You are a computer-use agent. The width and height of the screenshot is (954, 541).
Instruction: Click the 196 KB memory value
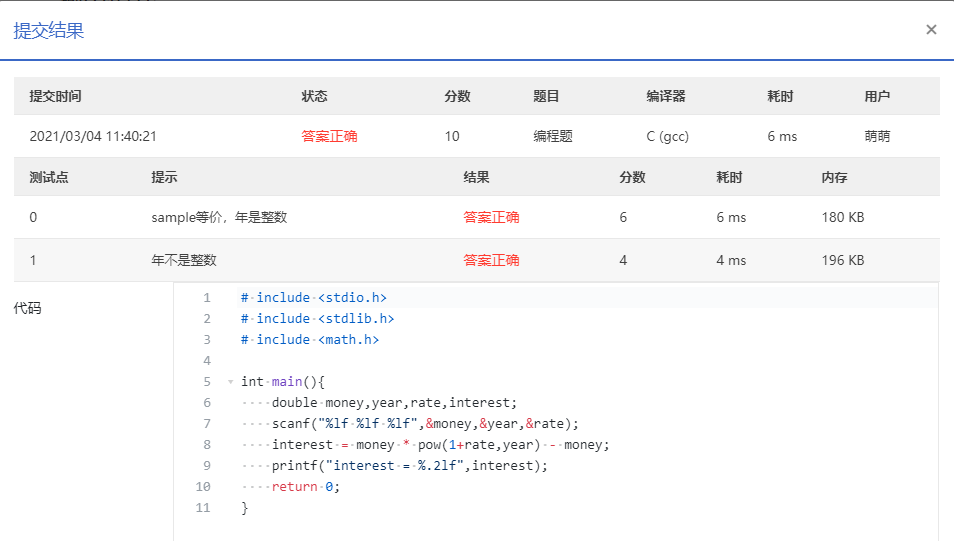point(843,260)
